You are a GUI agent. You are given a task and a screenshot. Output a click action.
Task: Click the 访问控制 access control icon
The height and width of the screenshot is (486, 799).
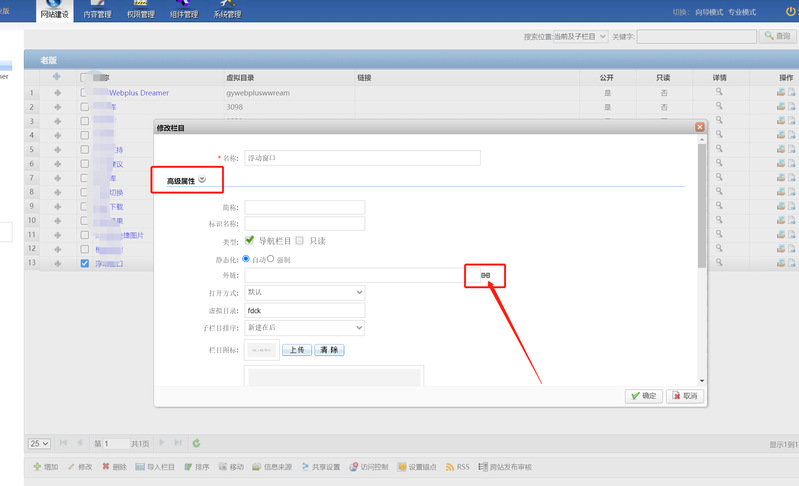(355, 467)
